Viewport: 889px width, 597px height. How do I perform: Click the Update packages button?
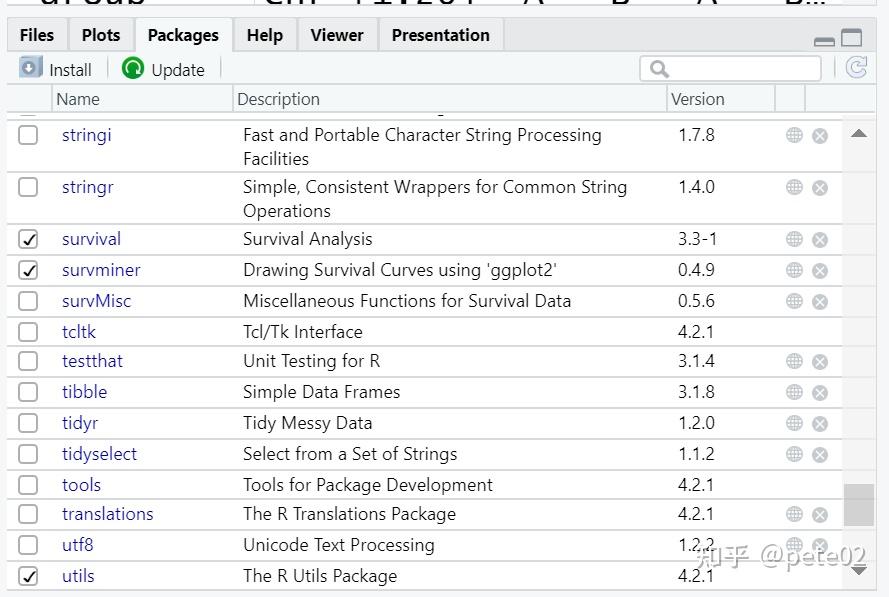[163, 69]
